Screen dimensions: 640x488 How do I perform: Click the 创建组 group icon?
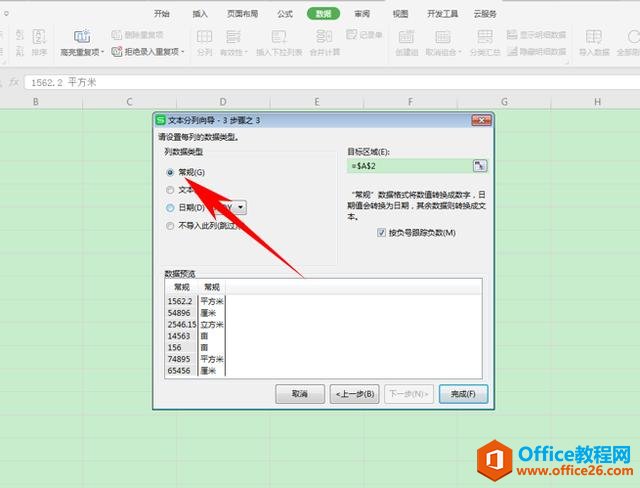pos(406,37)
